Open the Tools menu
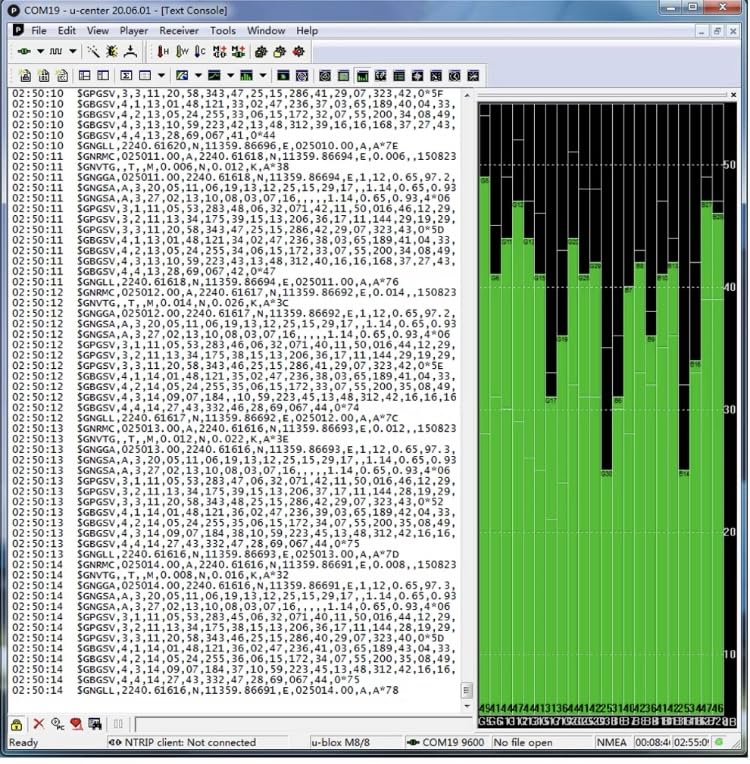The width and height of the screenshot is (750, 764). (x=223, y=31)
